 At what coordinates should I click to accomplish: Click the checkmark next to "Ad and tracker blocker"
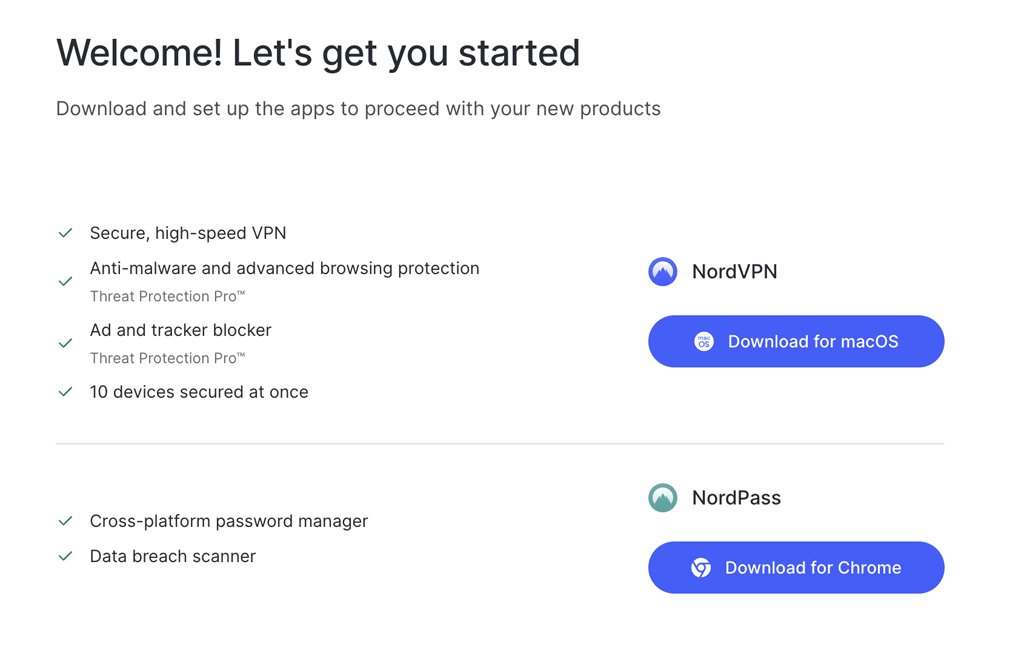tap(65, 337)
